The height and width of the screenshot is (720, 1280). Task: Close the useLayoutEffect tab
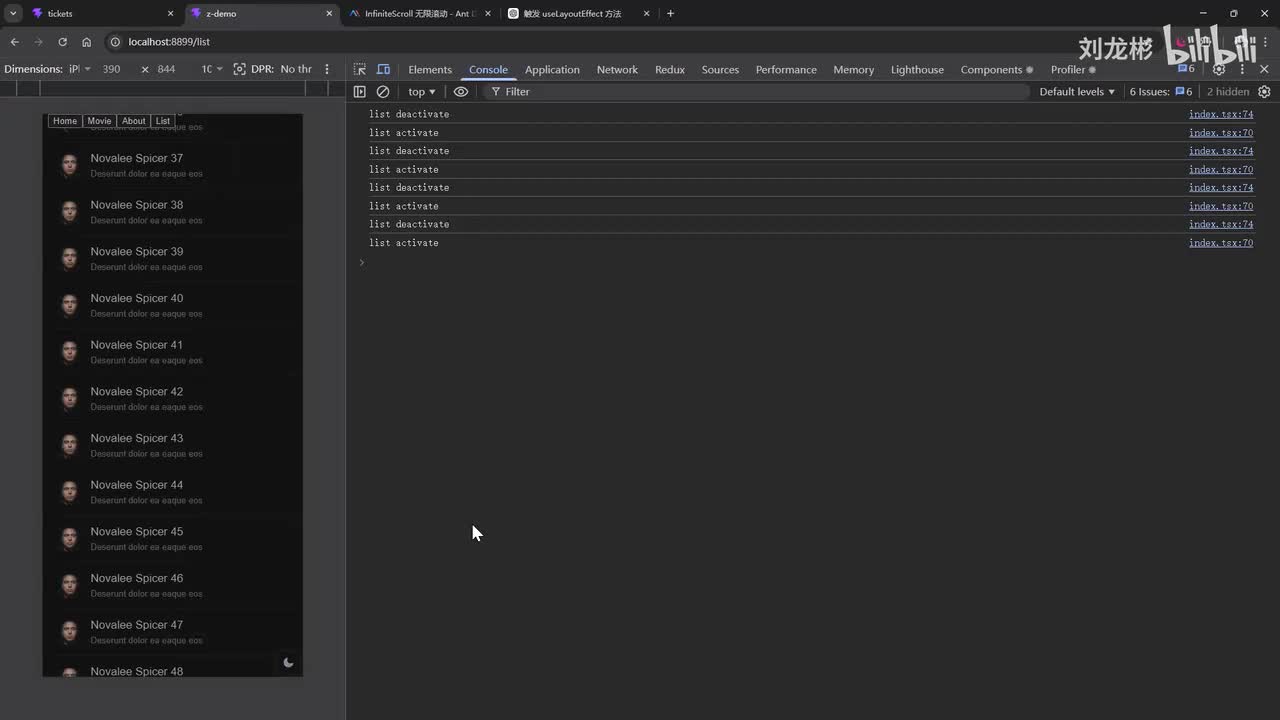tap(647, 14)
